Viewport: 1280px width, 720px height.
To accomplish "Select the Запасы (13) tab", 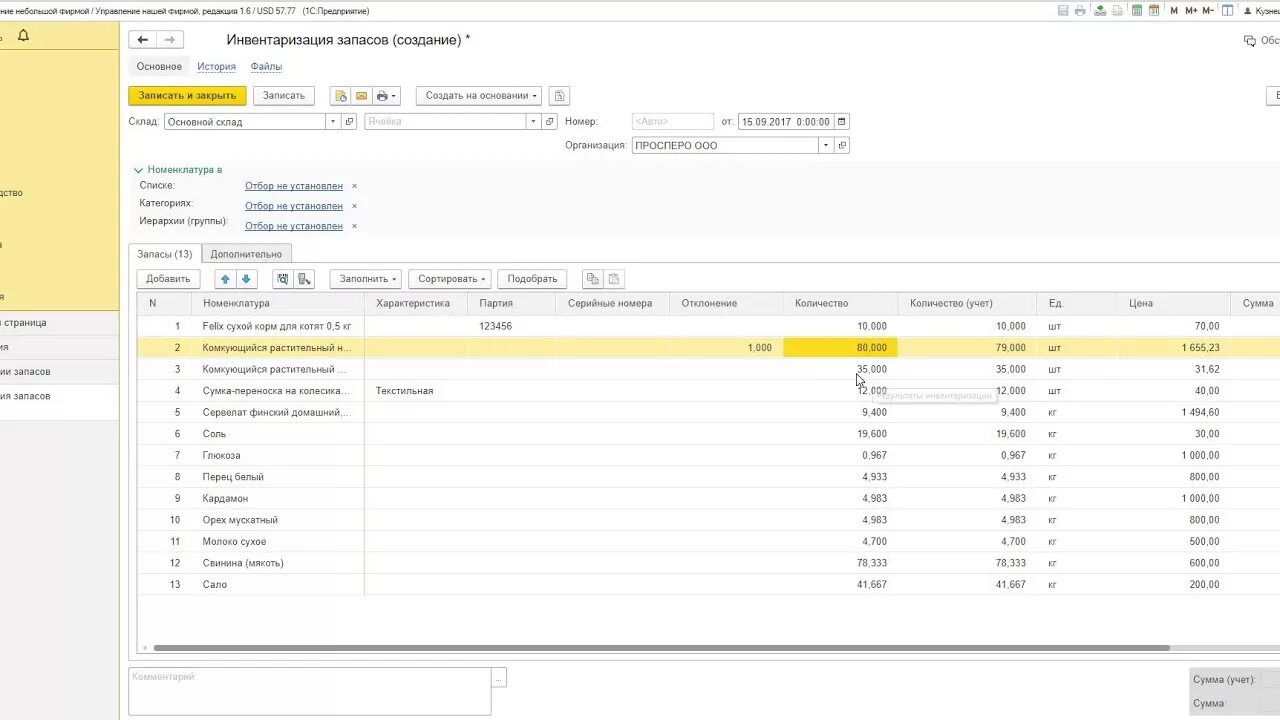I will pos(165,254).
